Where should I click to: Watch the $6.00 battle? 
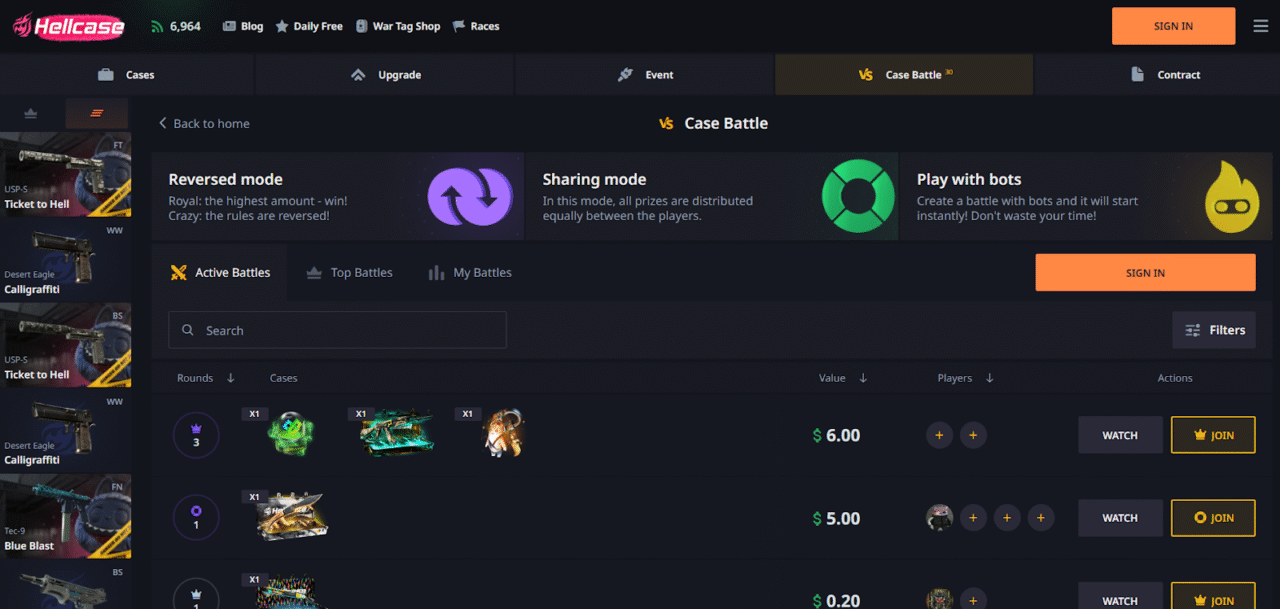(1120, 435)
